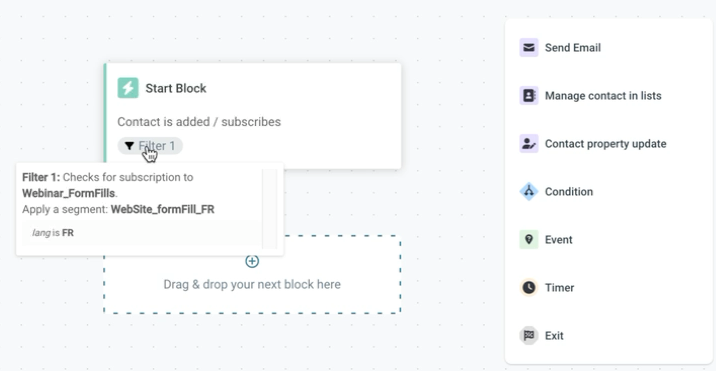716x371 pixels.
Task: Click the Contact property update icon
Action: tap(529, 143)
